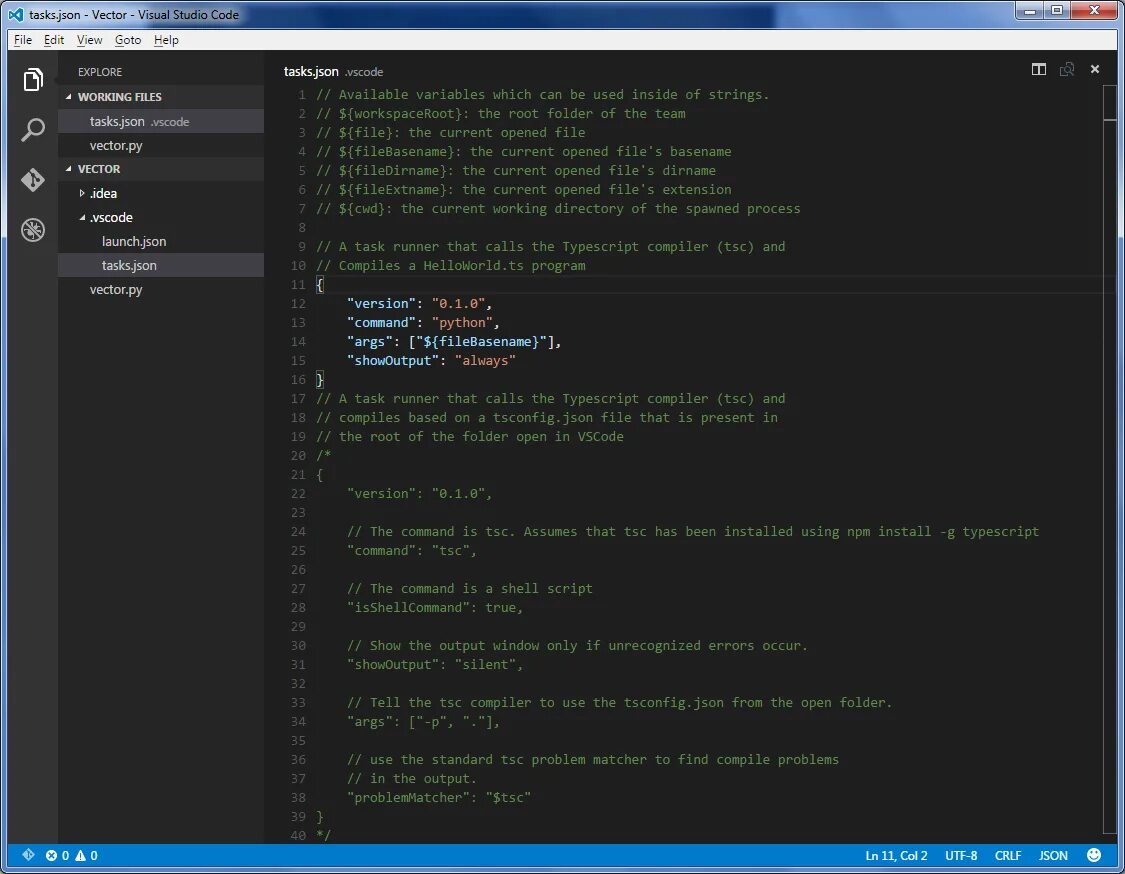Open the Search view icon
Screen dimensions: 1125x874
pos(32,130)
